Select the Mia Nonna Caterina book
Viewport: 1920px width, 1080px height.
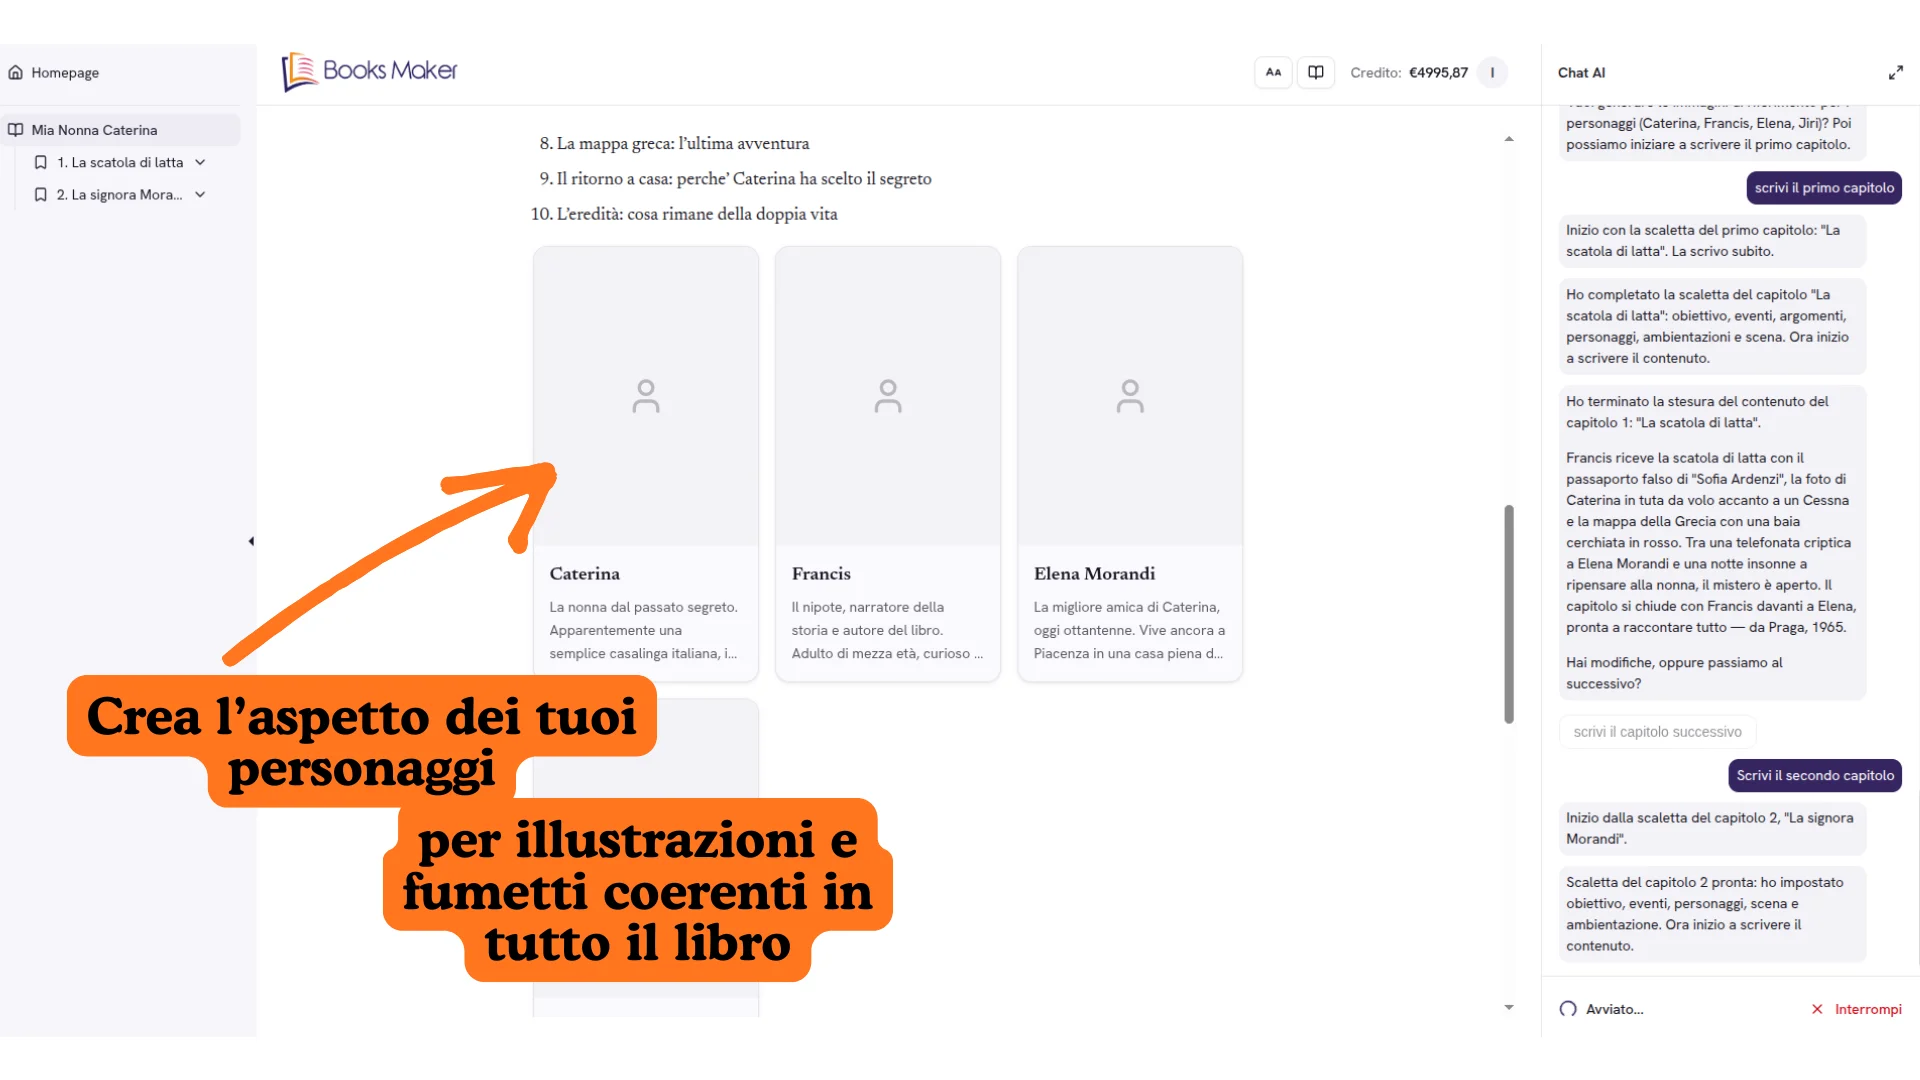(120, 130)
